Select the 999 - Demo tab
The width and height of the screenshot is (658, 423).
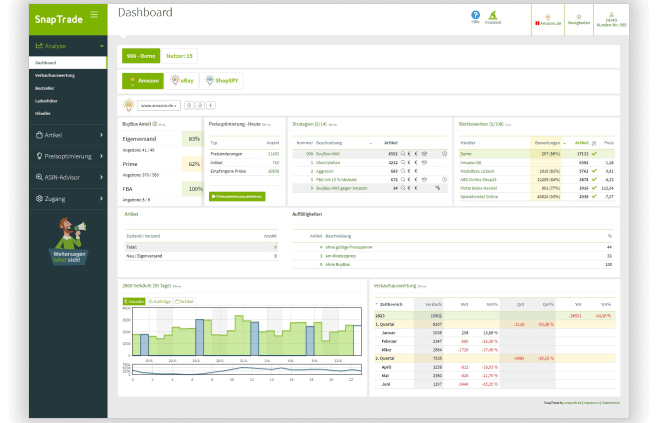[141, 56]
